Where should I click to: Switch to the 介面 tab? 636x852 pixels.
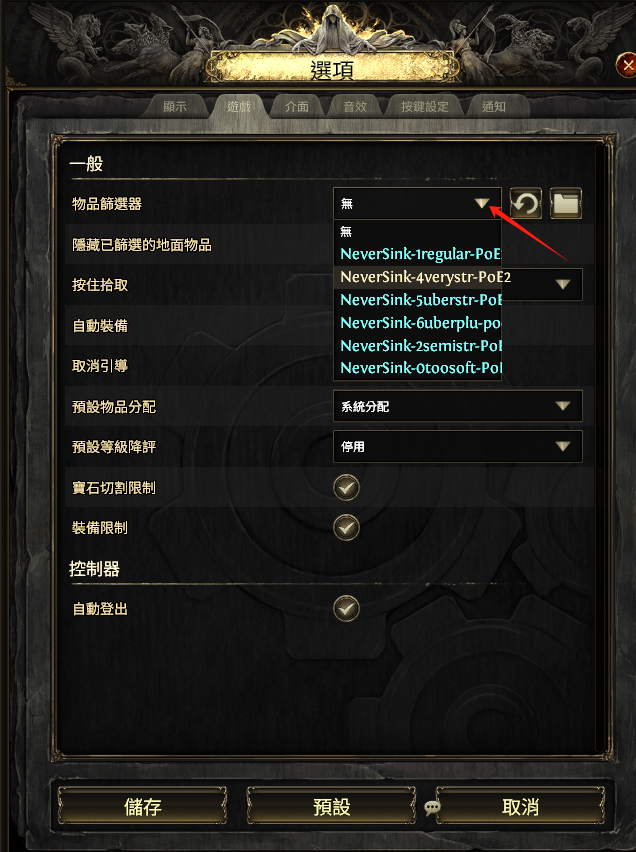pyautogui.click(x=297, y=106)
